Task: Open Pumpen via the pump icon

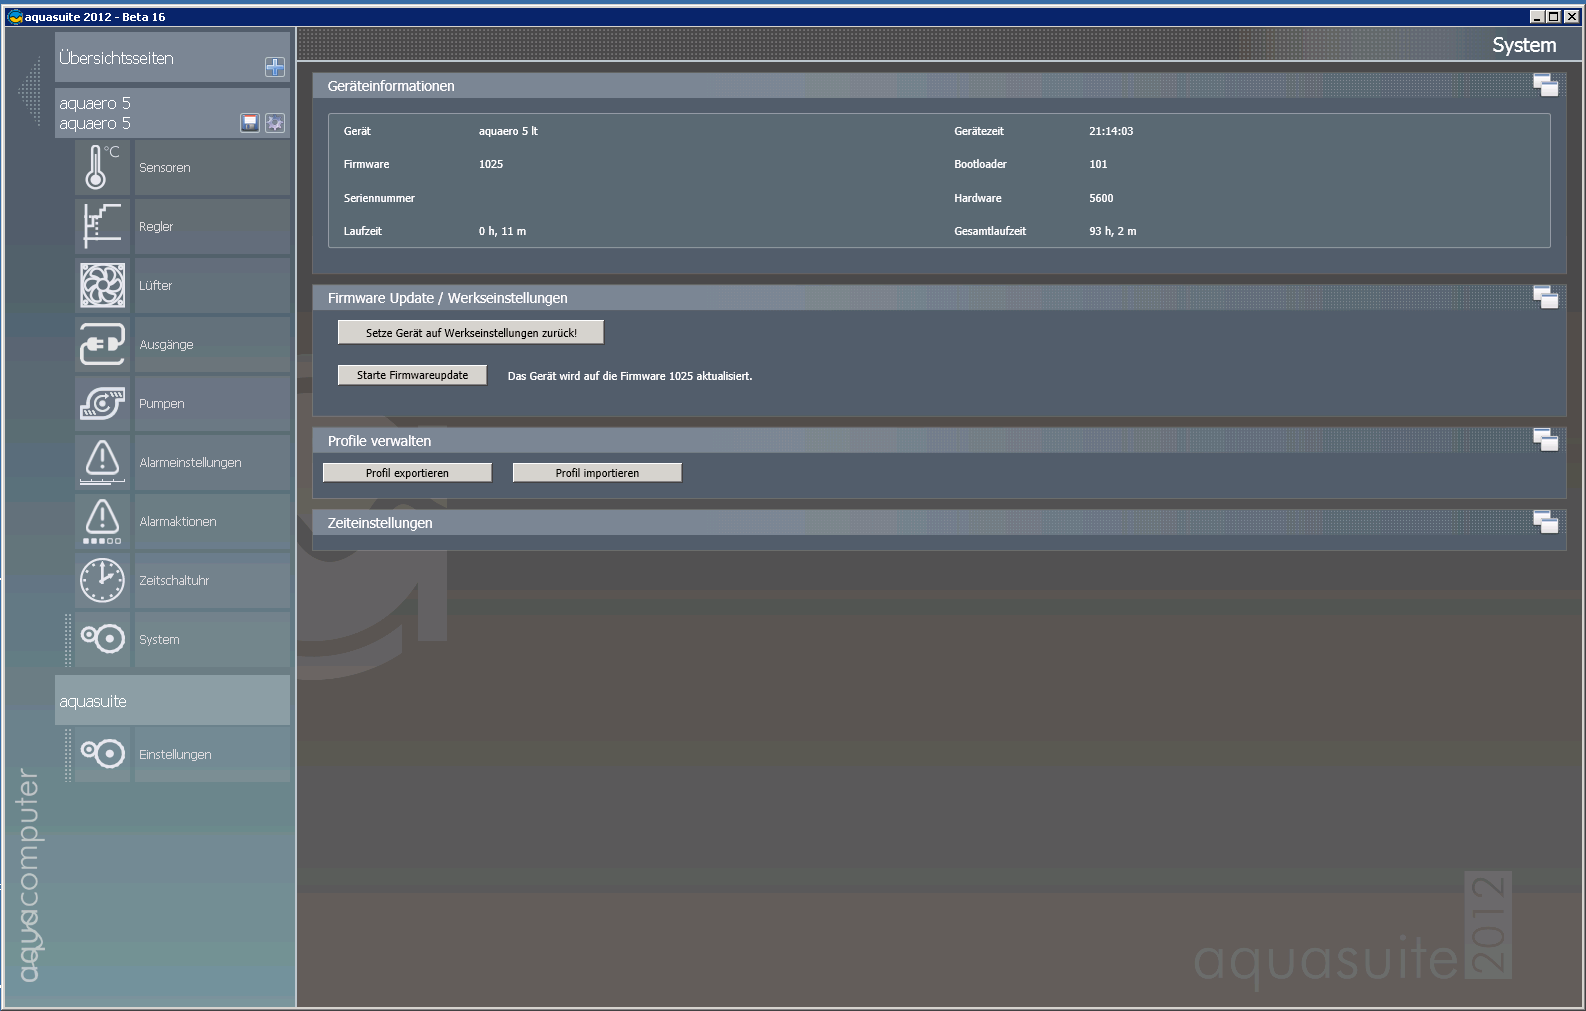Action: tap(103, 403)
